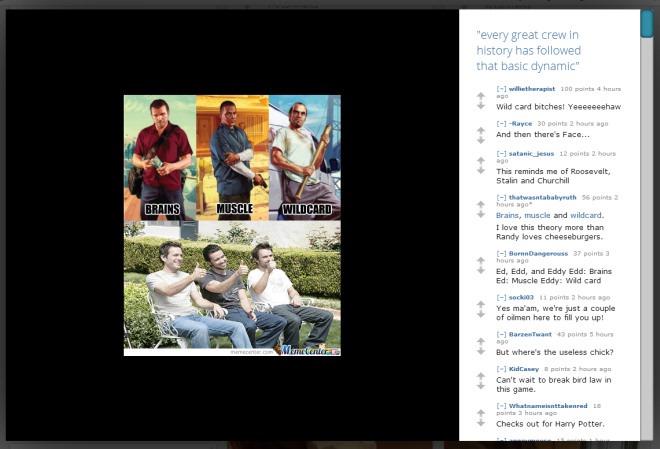Click the Brains Muscle Wildcard meme image
Screen dimensions: 660x449
232,225
